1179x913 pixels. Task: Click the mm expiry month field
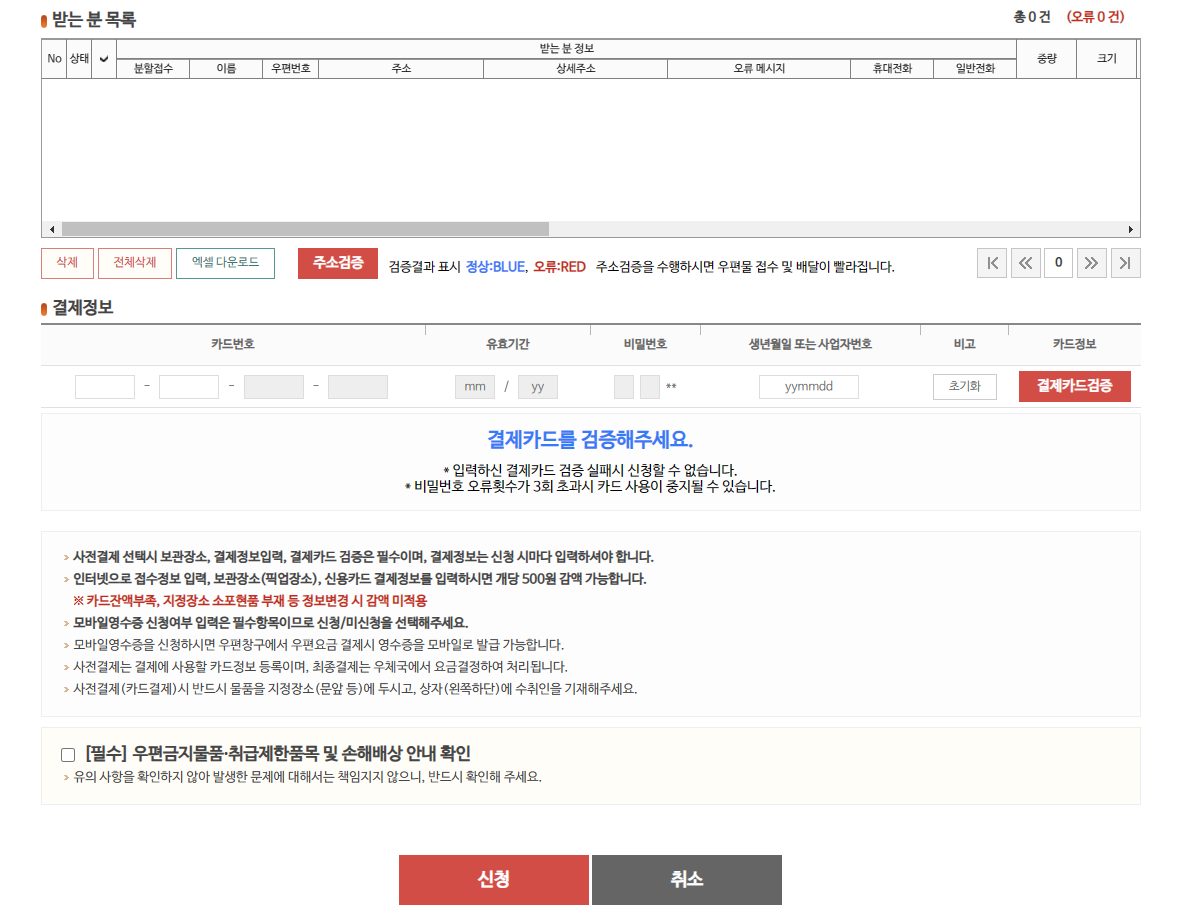coord(474,386)
